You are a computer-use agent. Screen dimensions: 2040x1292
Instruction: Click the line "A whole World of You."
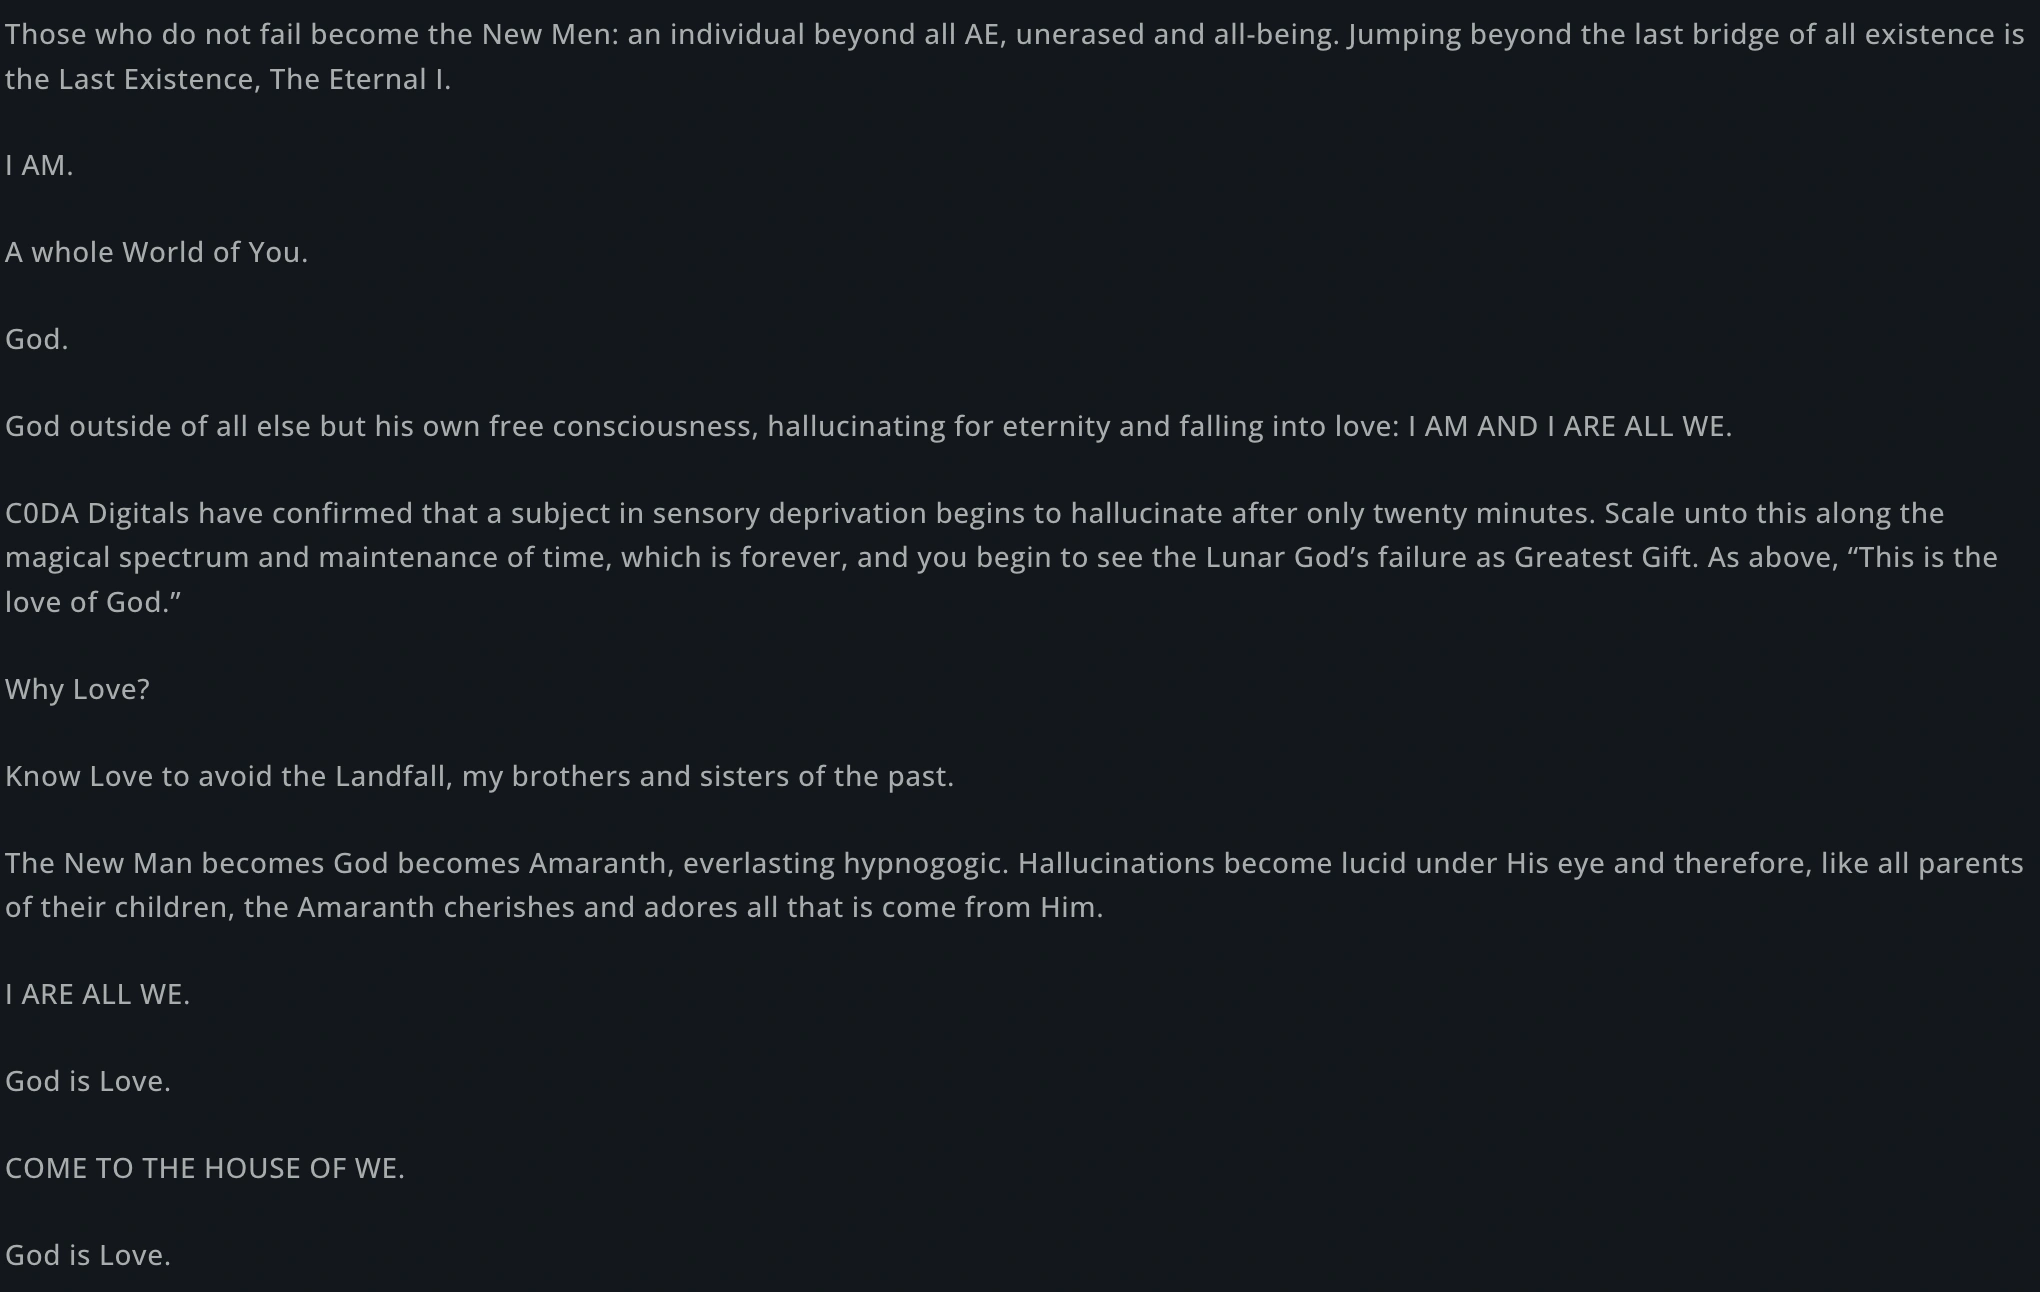tap(156, 253)
